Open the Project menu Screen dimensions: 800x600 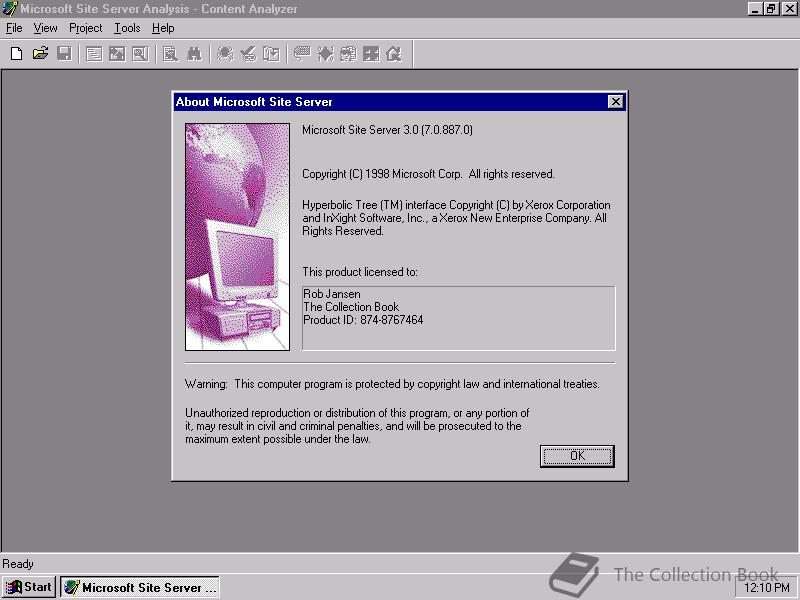point(85,28)
